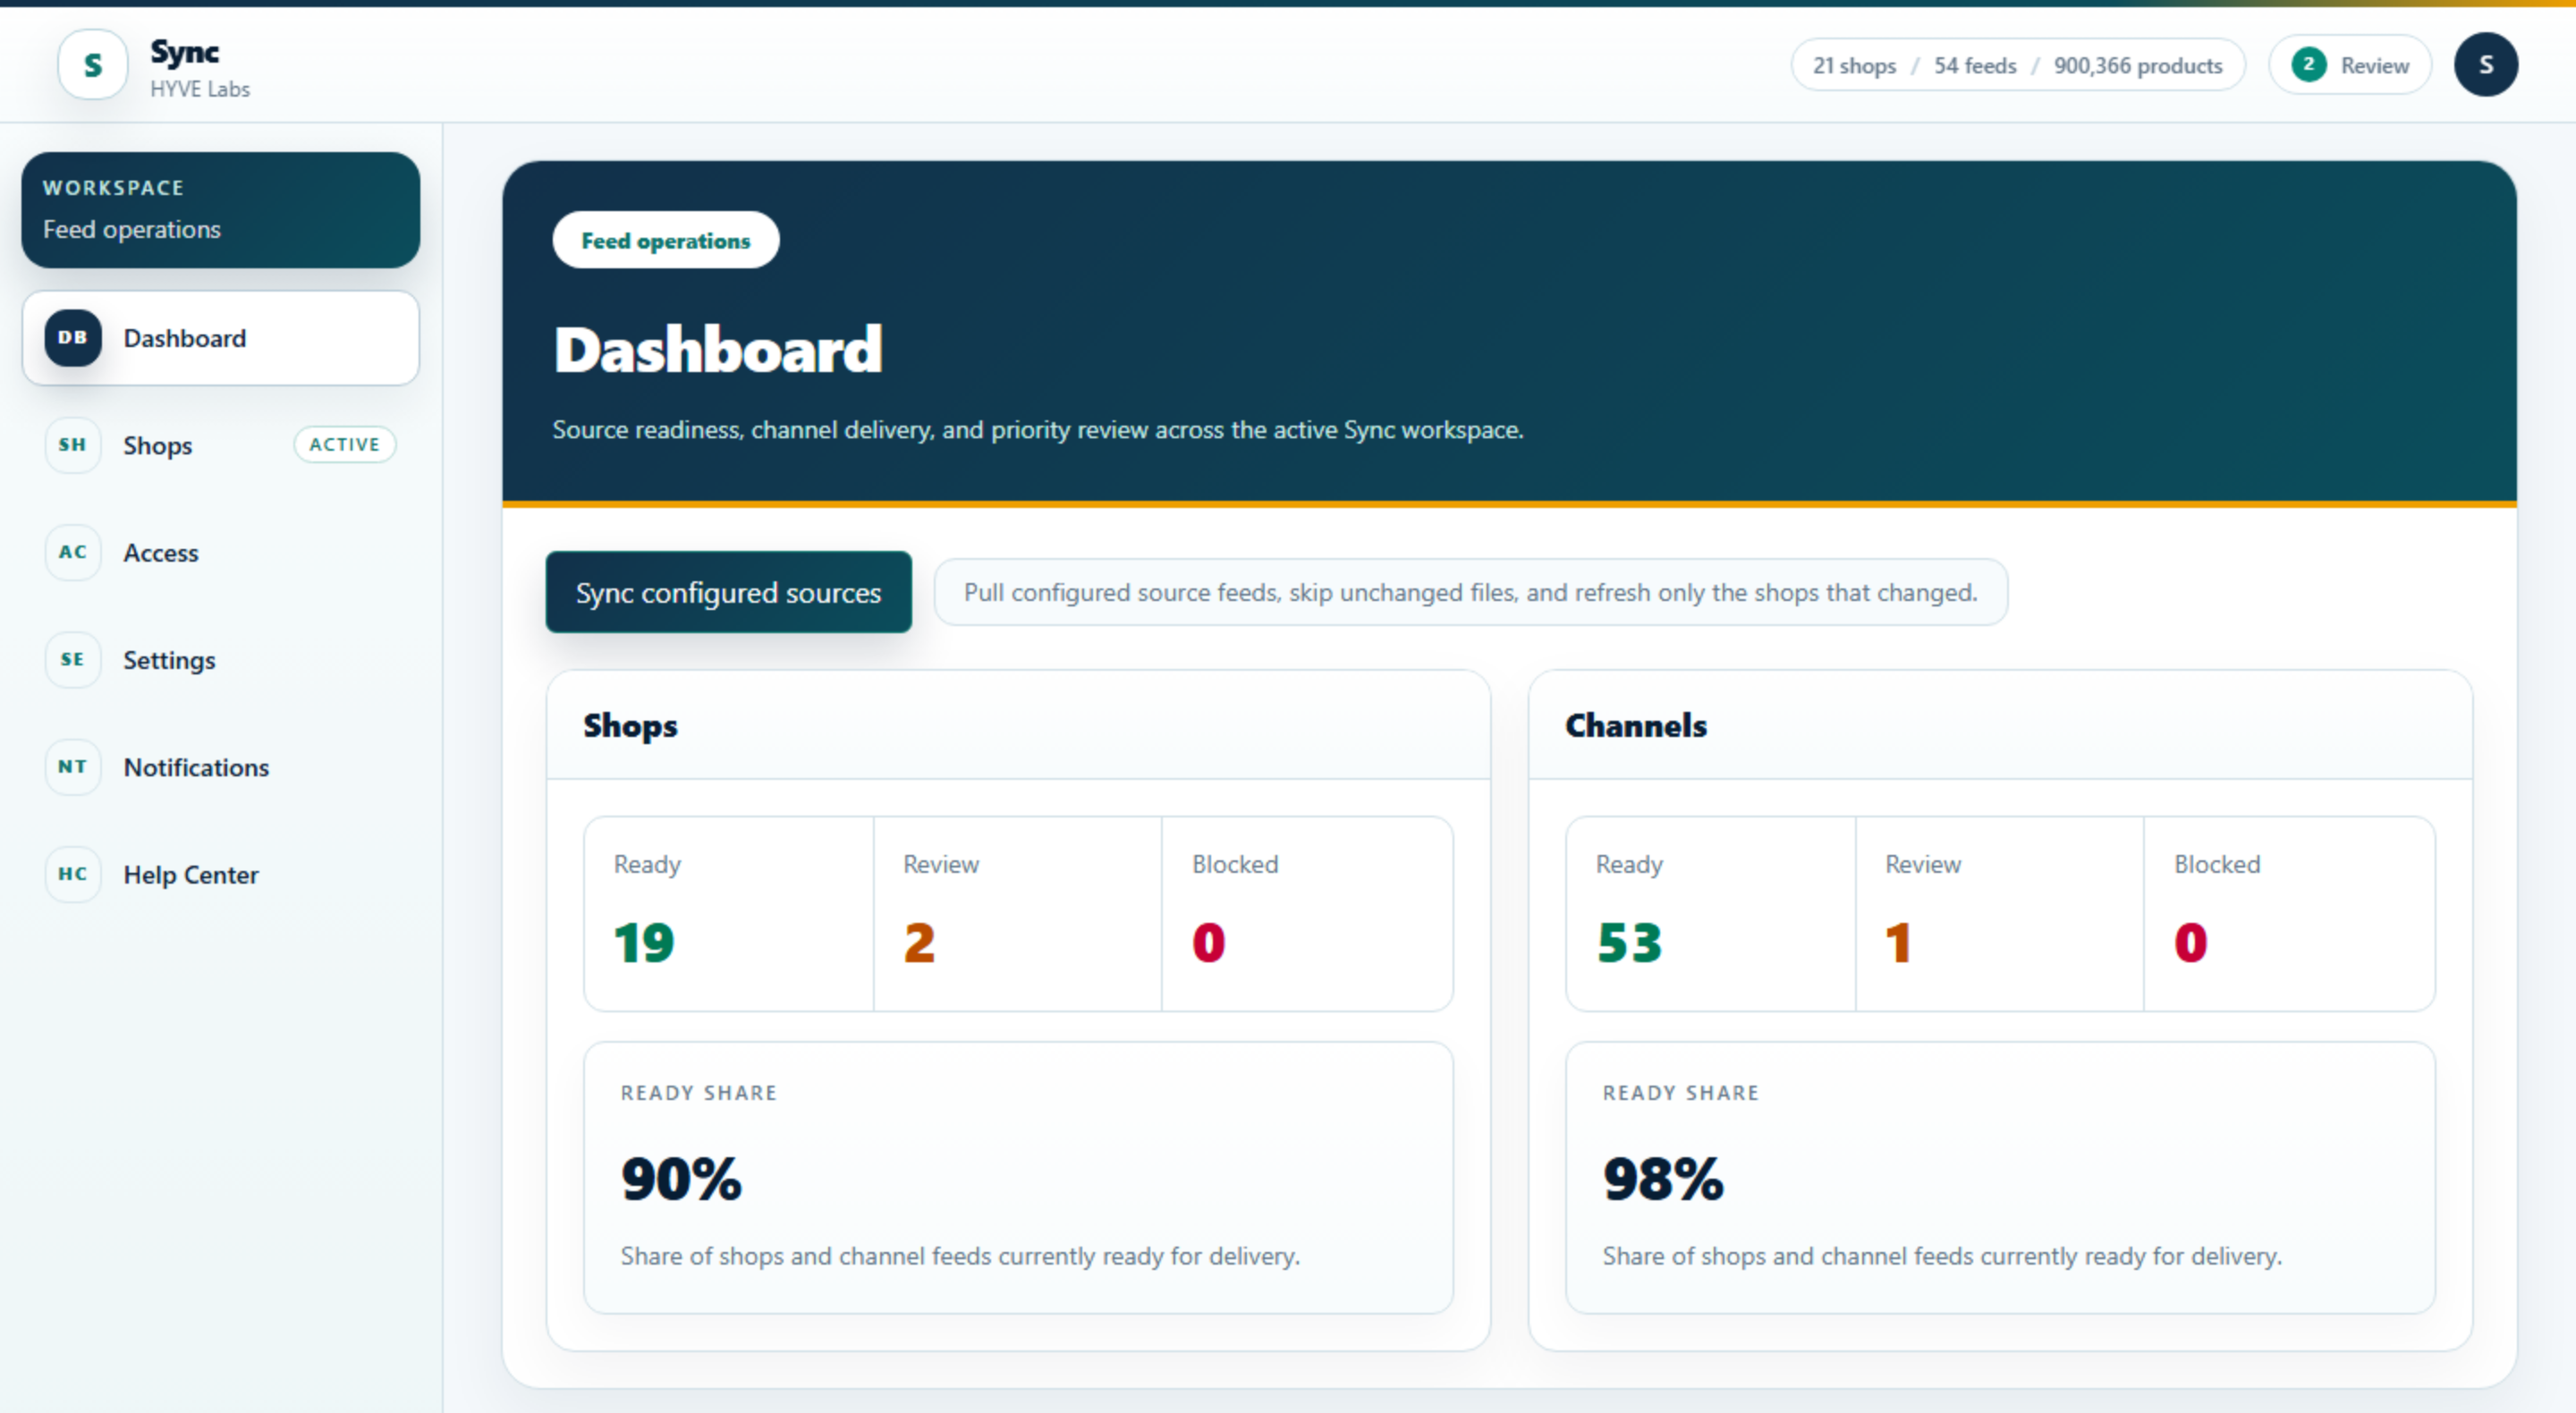Image resolution: width=2576 pixels, height=1413 pixels.
Task: Click the Channels Review count 1
Action: click(x=1898, y=942)
